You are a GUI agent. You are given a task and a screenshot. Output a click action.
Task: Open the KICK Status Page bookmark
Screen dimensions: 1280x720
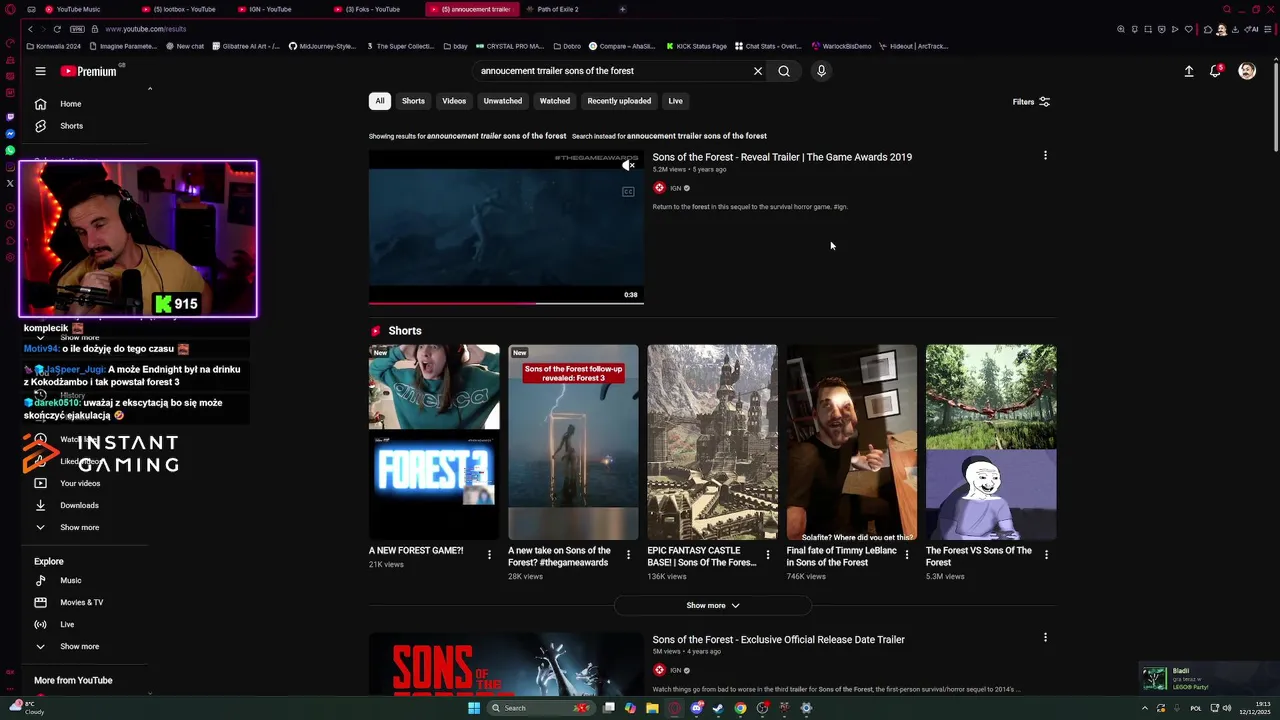696,46
